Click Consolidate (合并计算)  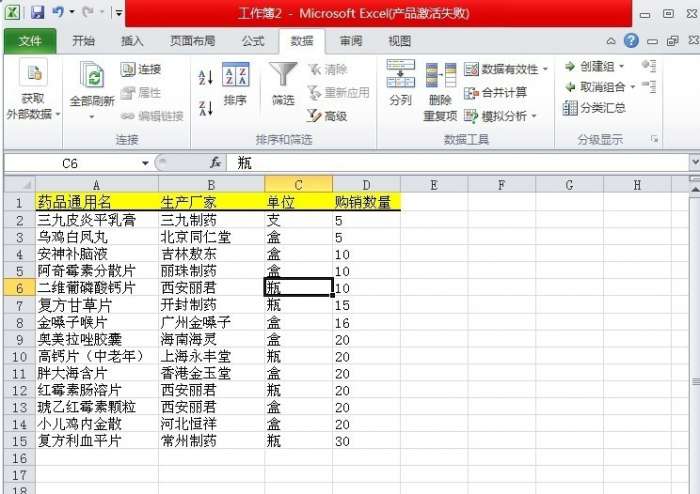pos(496,93)
